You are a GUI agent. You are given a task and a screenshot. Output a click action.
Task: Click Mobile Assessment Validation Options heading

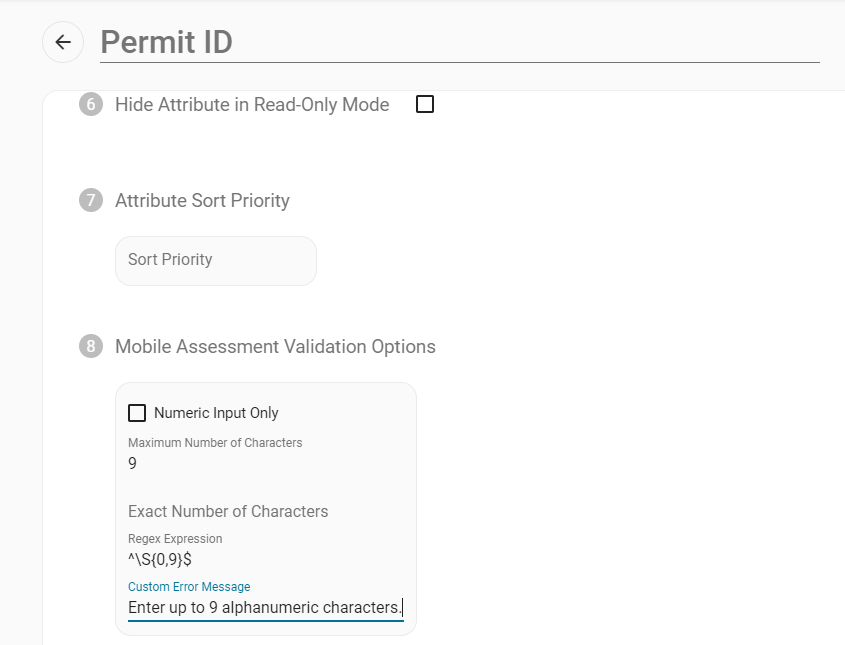(x=275, y=347)
